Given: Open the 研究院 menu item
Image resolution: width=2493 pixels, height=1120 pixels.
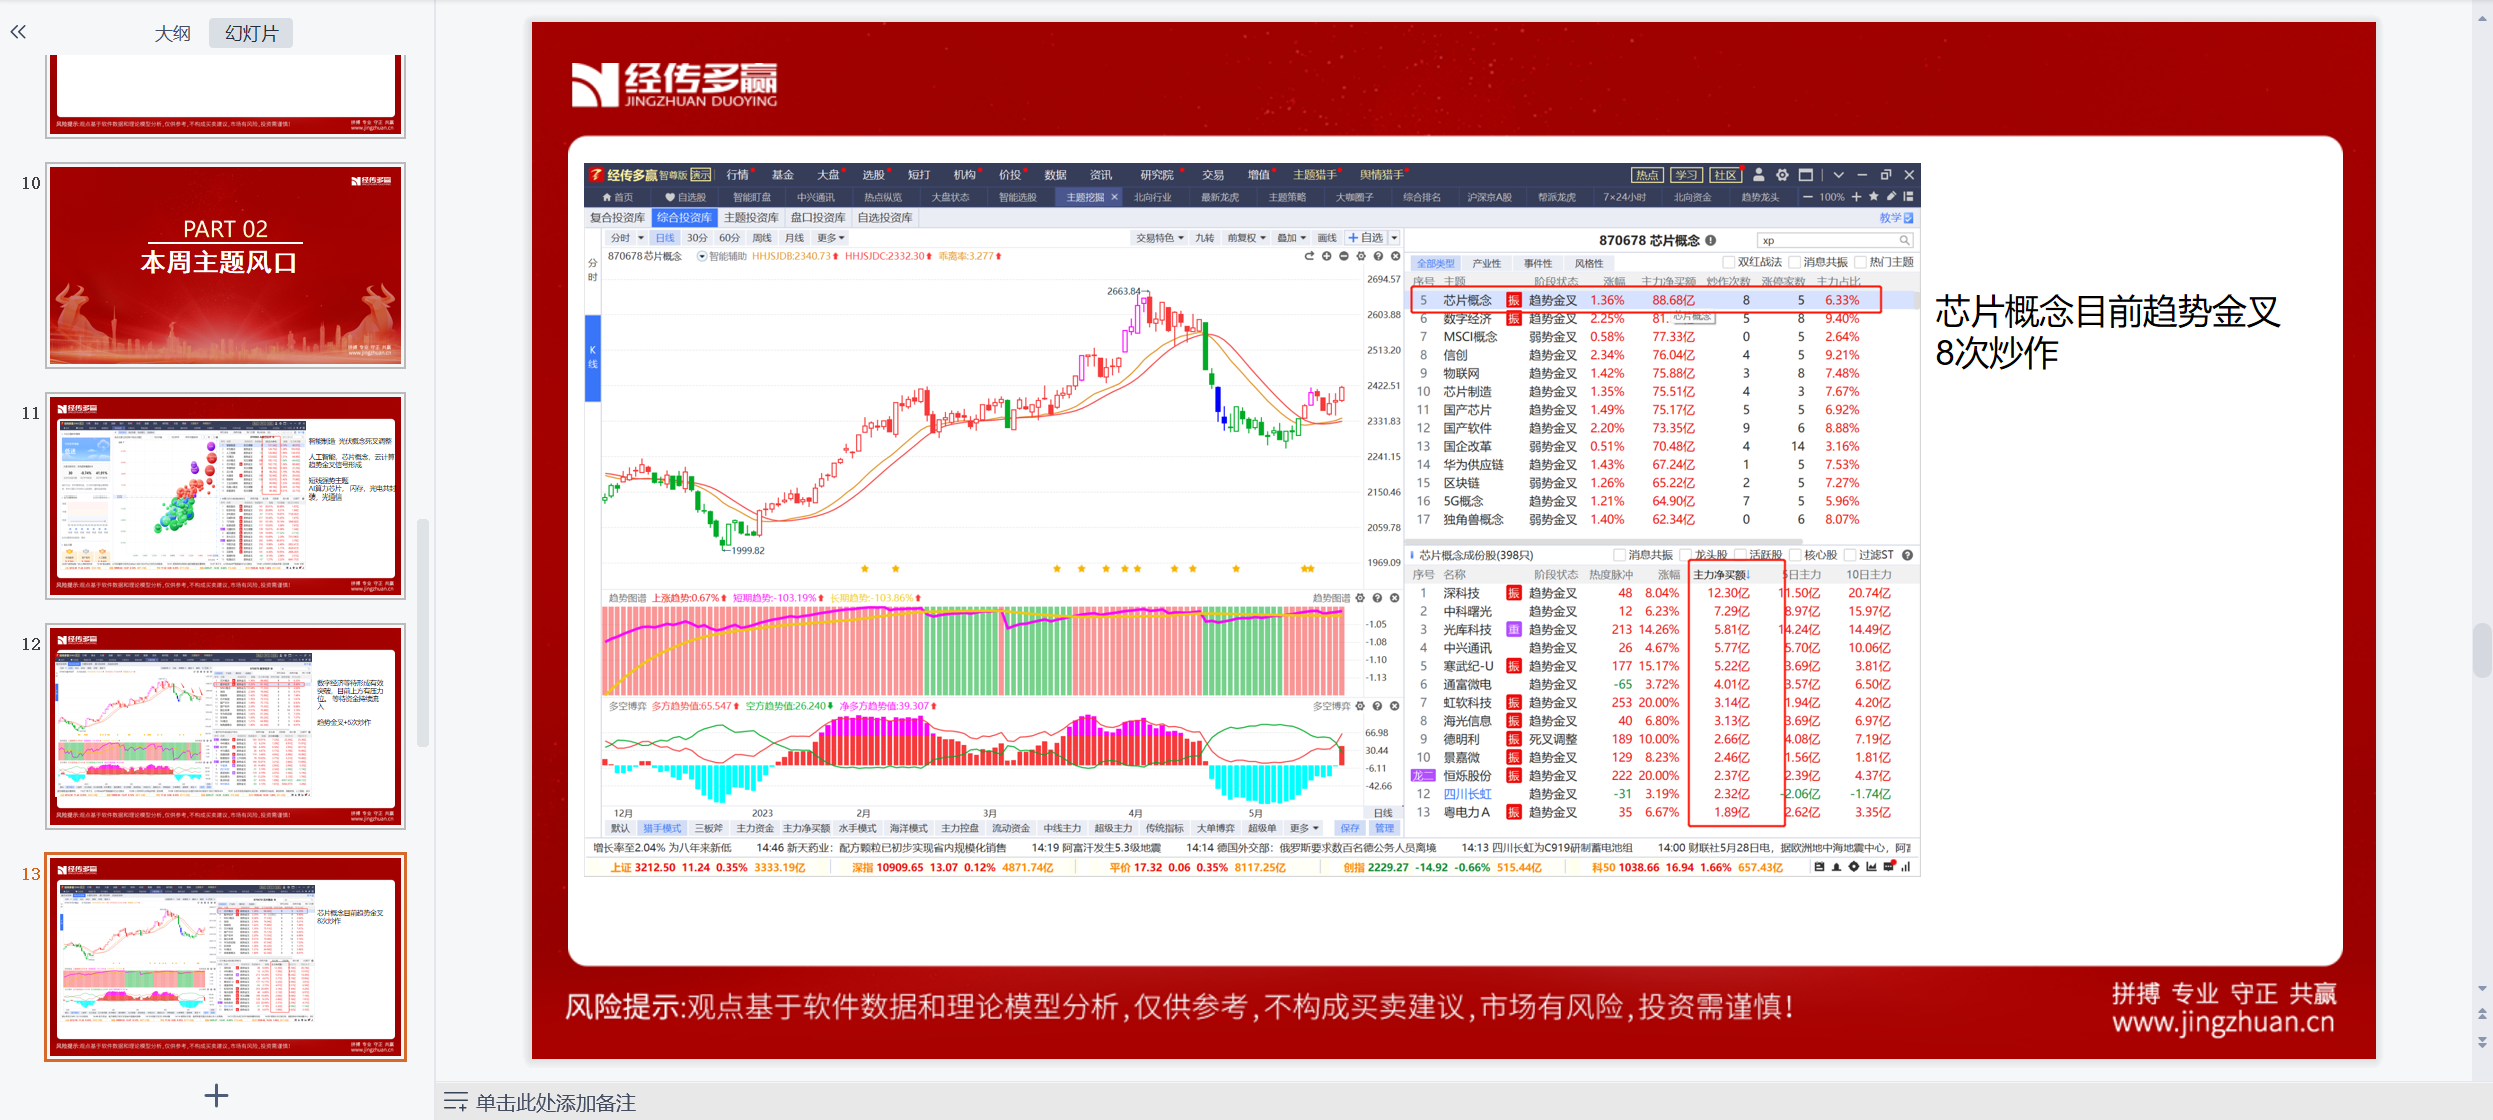Looking at the screenshot, I should tap(1156, 175).
